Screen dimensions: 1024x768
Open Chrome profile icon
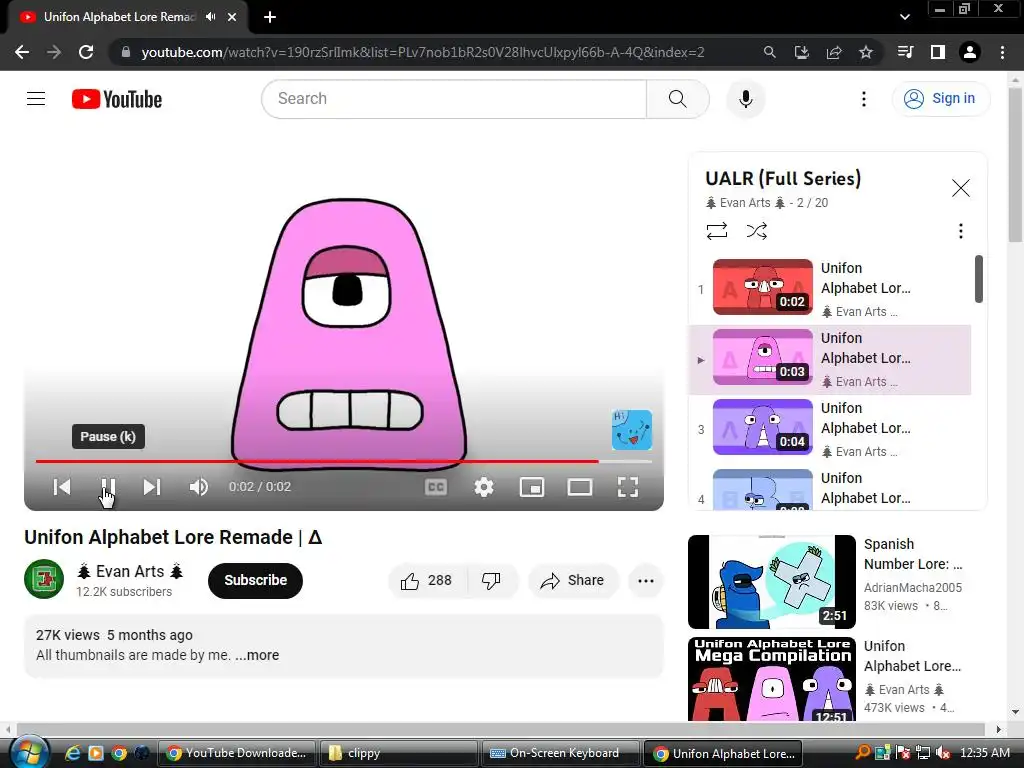[x=970, y=52]
